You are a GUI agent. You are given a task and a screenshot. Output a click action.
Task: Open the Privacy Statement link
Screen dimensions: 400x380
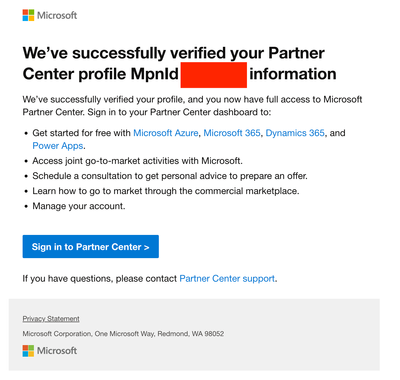point(51,319)
